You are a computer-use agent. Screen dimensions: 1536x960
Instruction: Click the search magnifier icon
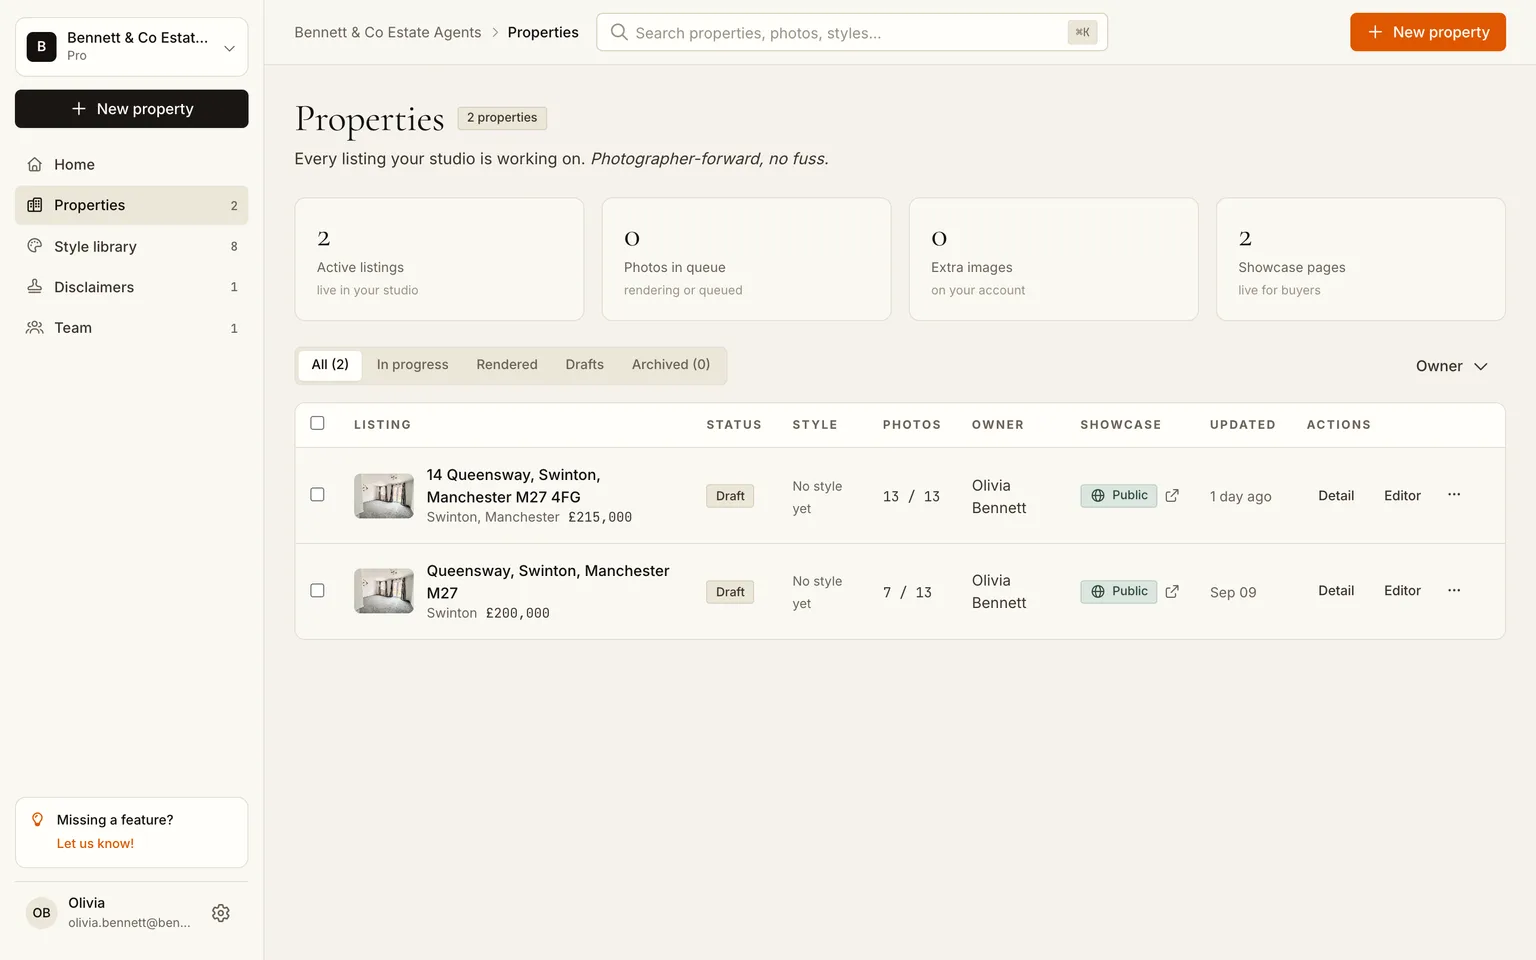click(619, 32)
